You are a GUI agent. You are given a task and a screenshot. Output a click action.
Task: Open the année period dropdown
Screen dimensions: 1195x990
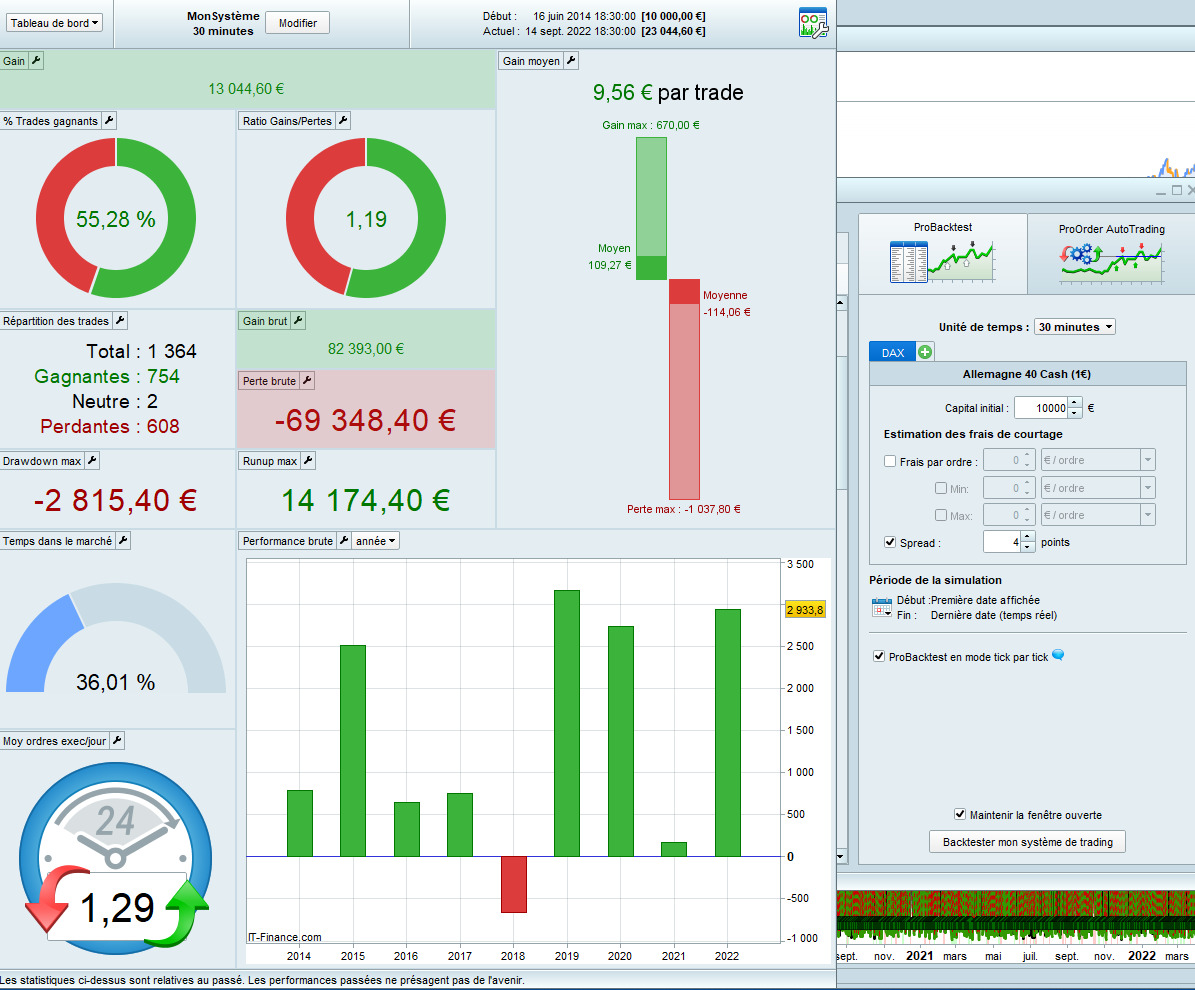pos(376,540)
